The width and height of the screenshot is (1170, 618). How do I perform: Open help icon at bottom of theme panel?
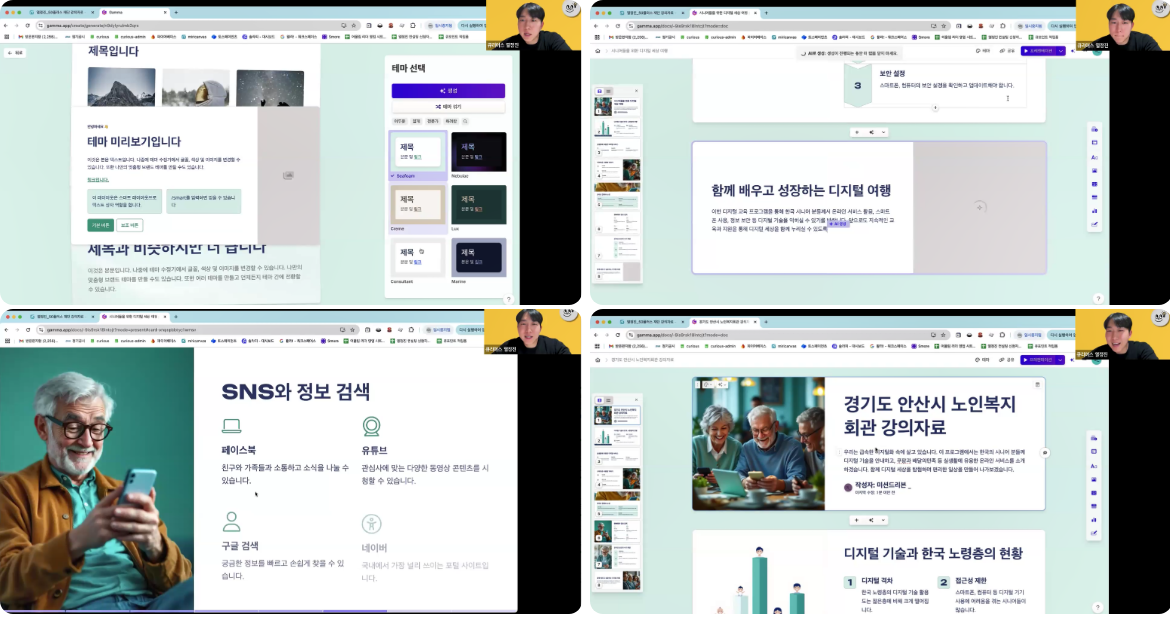pos(508,299)
